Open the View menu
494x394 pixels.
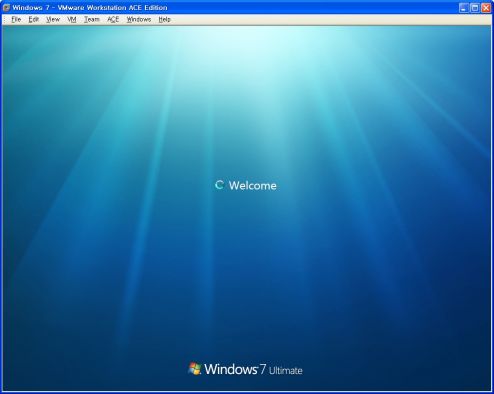coord(53,20)
